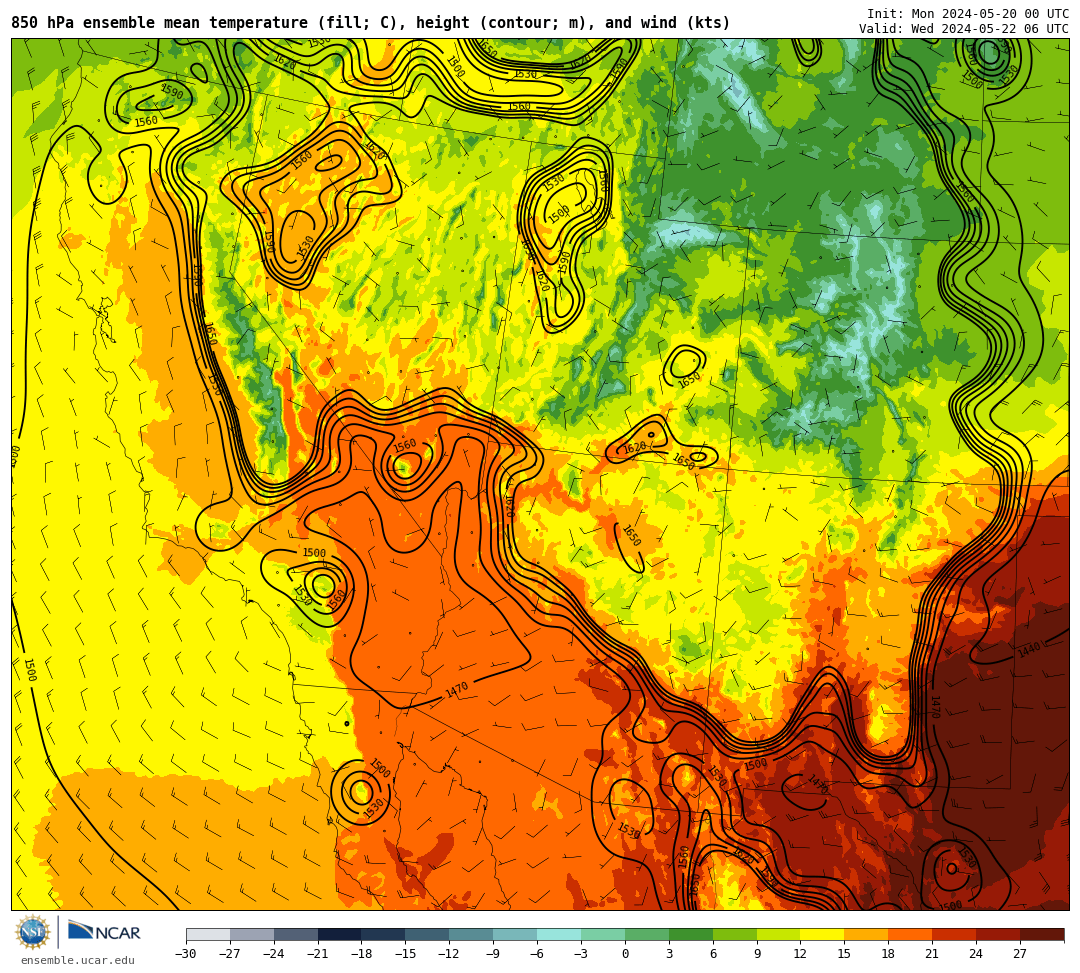Image resolution: width=1080 pixels, height=973 pixels.
Task: Pick the colorbar swatch between -24 and -21
Action: pyautogui.click(x=296, y=934)
